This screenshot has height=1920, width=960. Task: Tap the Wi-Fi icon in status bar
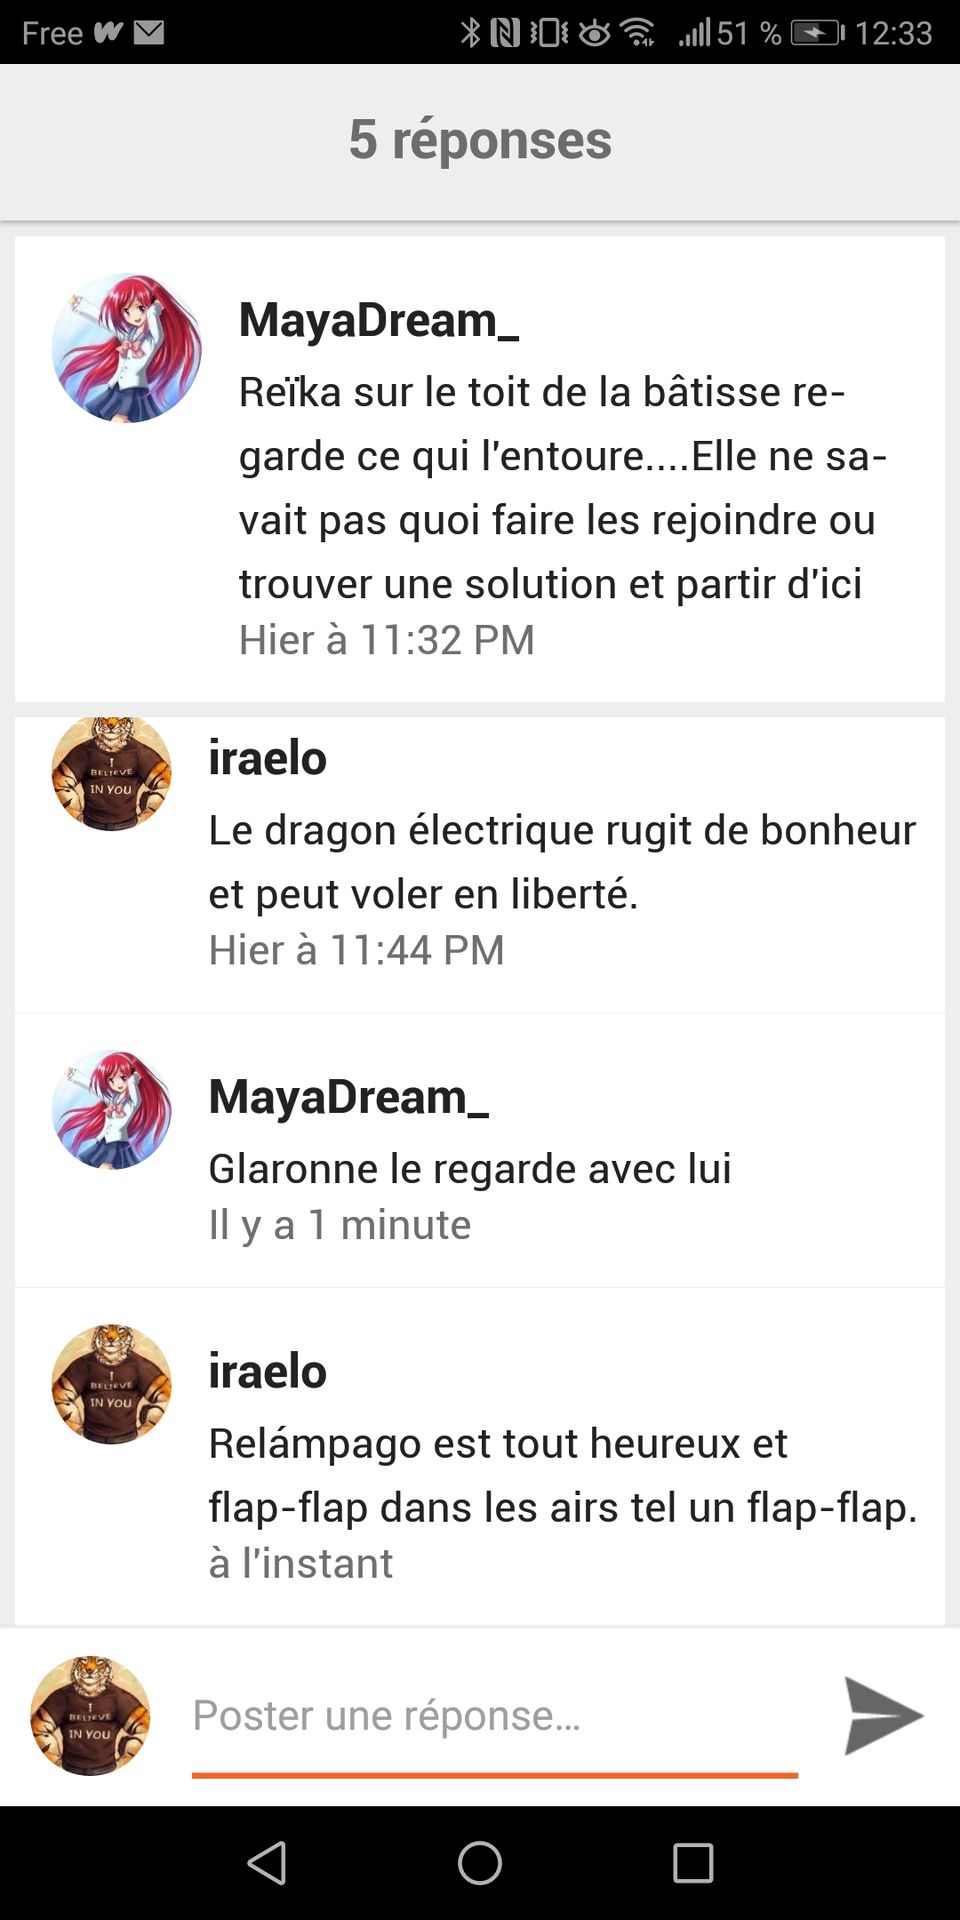[637, 32]
